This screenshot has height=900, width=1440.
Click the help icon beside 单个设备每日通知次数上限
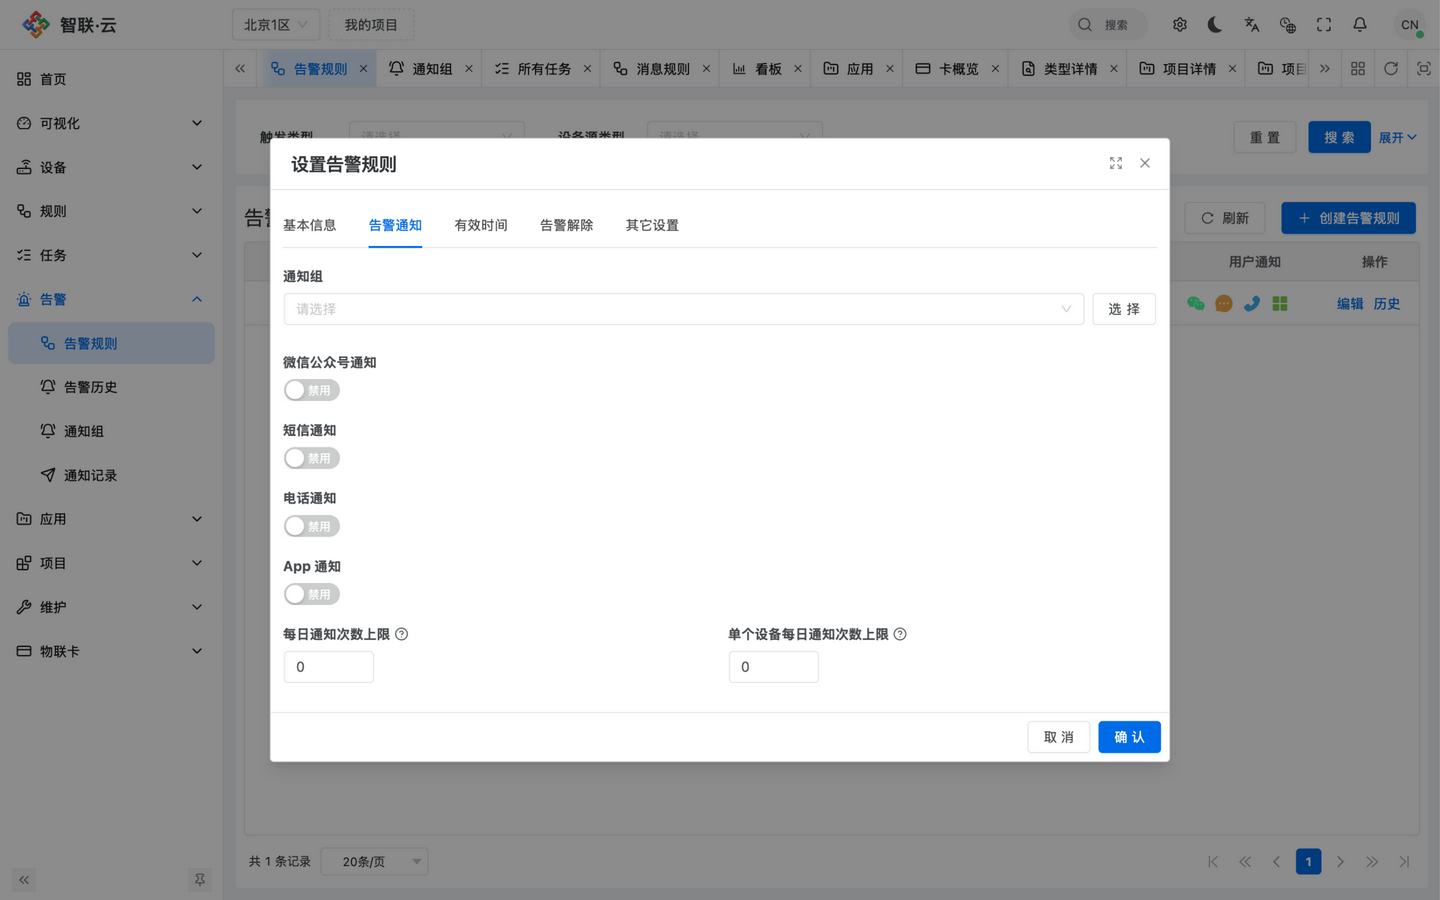pyautogui.click(x=900, y=634)
